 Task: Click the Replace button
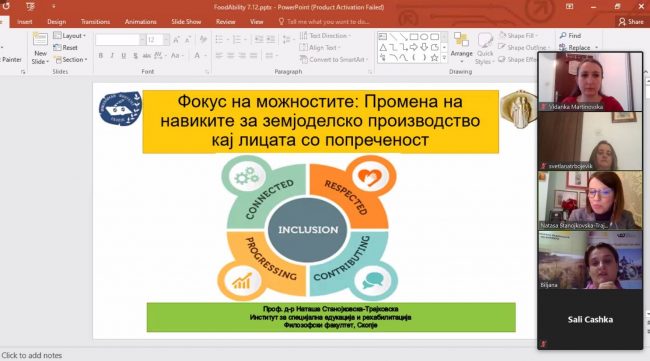pos(578,48)
